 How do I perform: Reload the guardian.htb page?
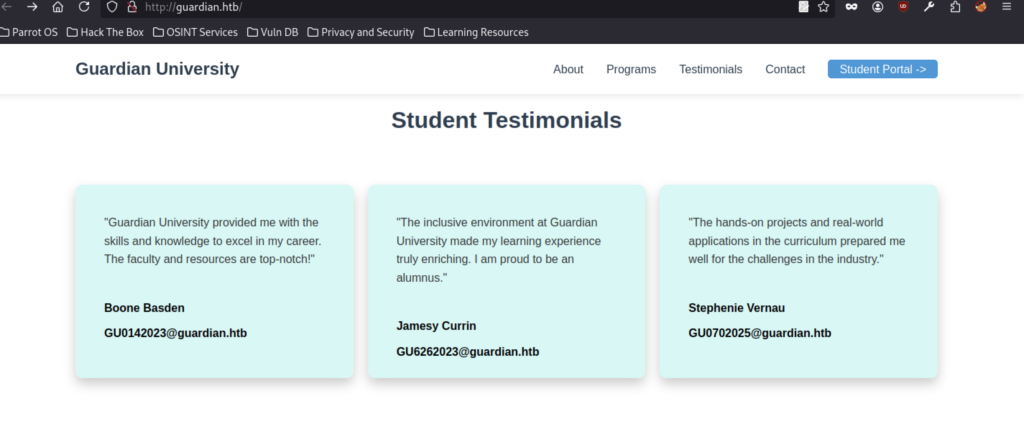[x=83, y=7]
